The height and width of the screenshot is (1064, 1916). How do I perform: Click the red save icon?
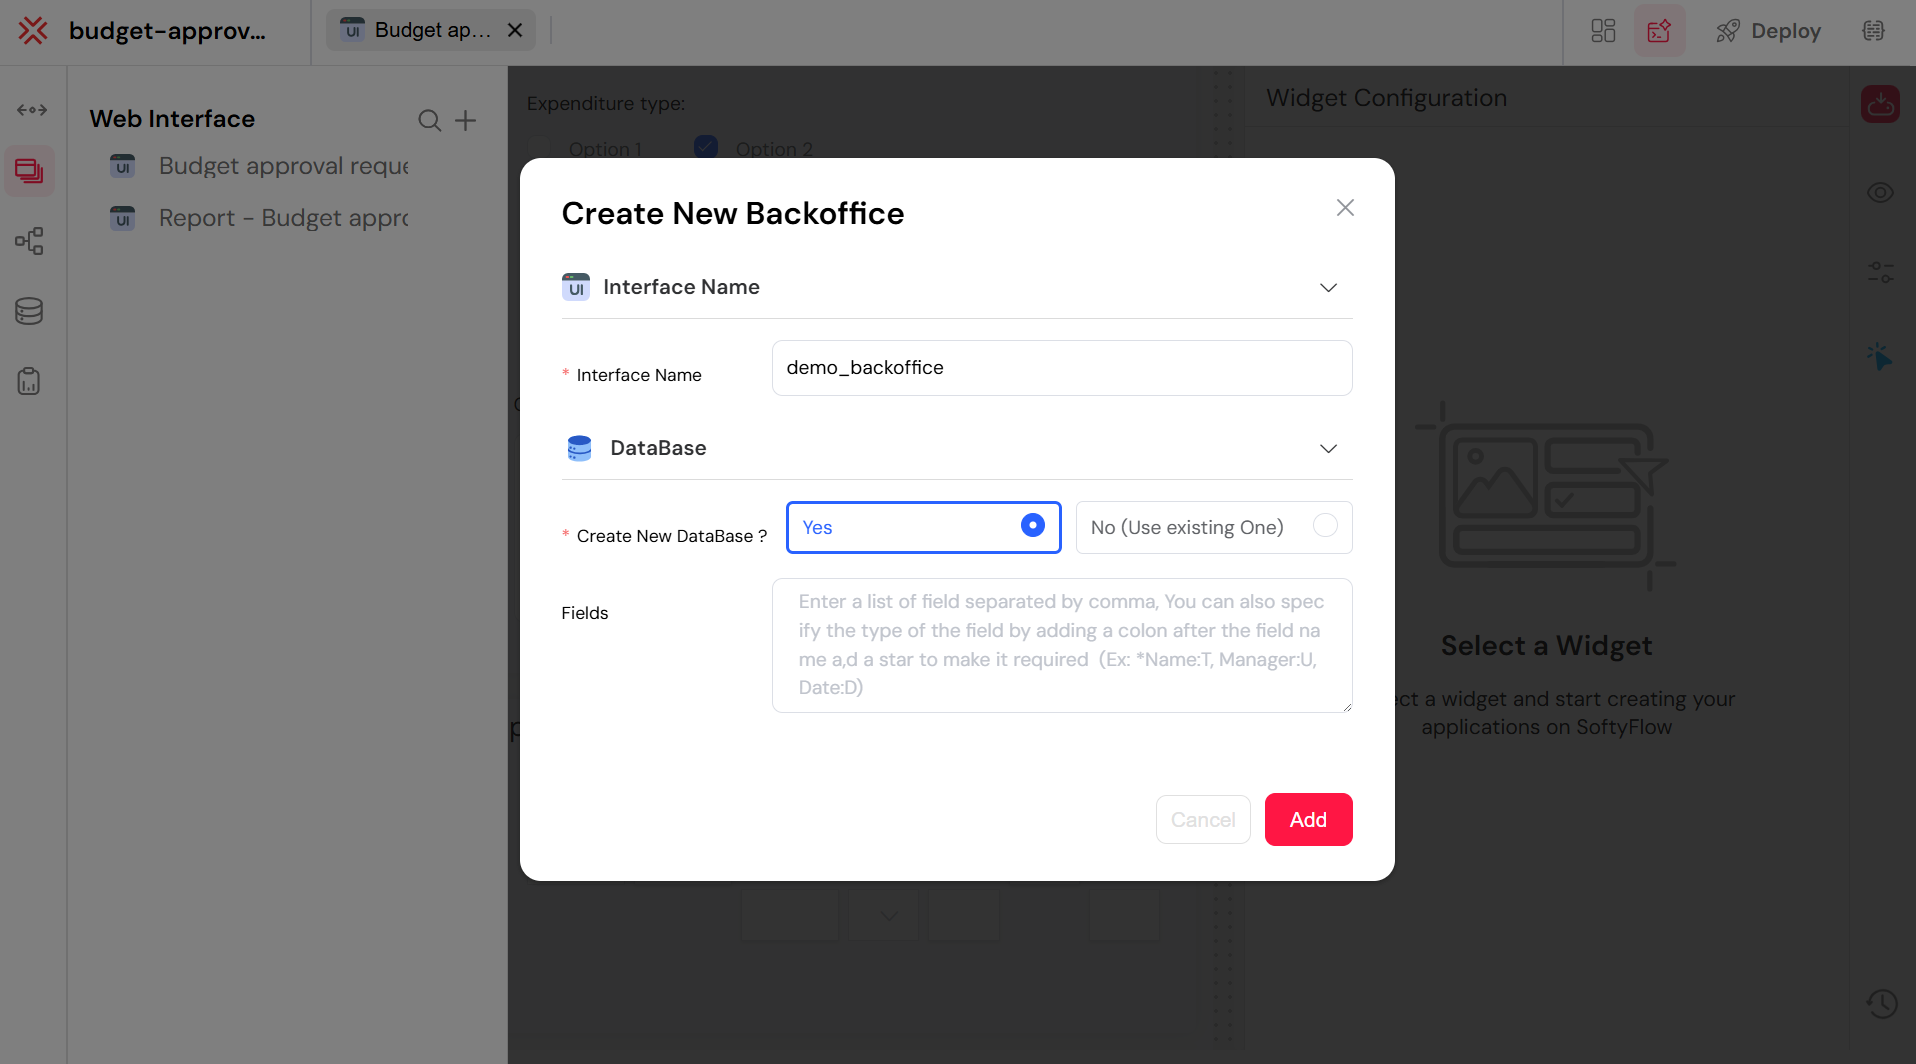[x=1880, y=104]
